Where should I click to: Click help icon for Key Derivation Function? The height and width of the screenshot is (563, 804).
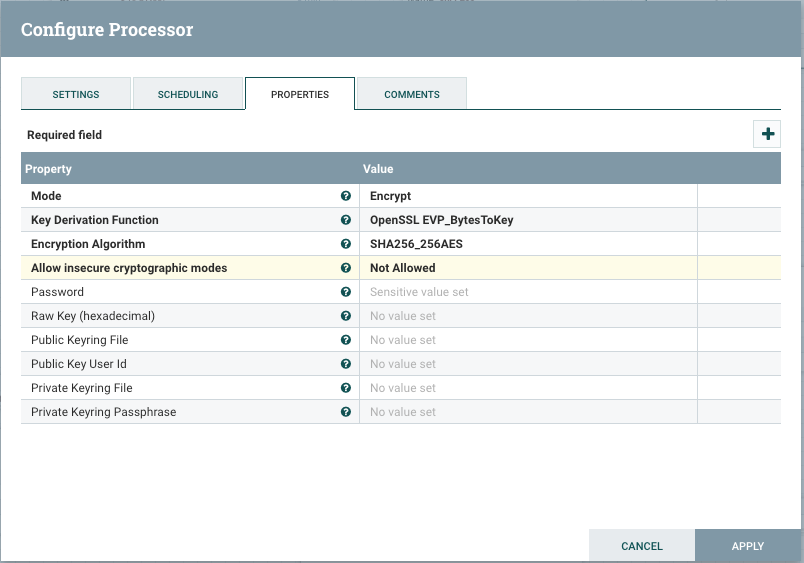point(346,220)
